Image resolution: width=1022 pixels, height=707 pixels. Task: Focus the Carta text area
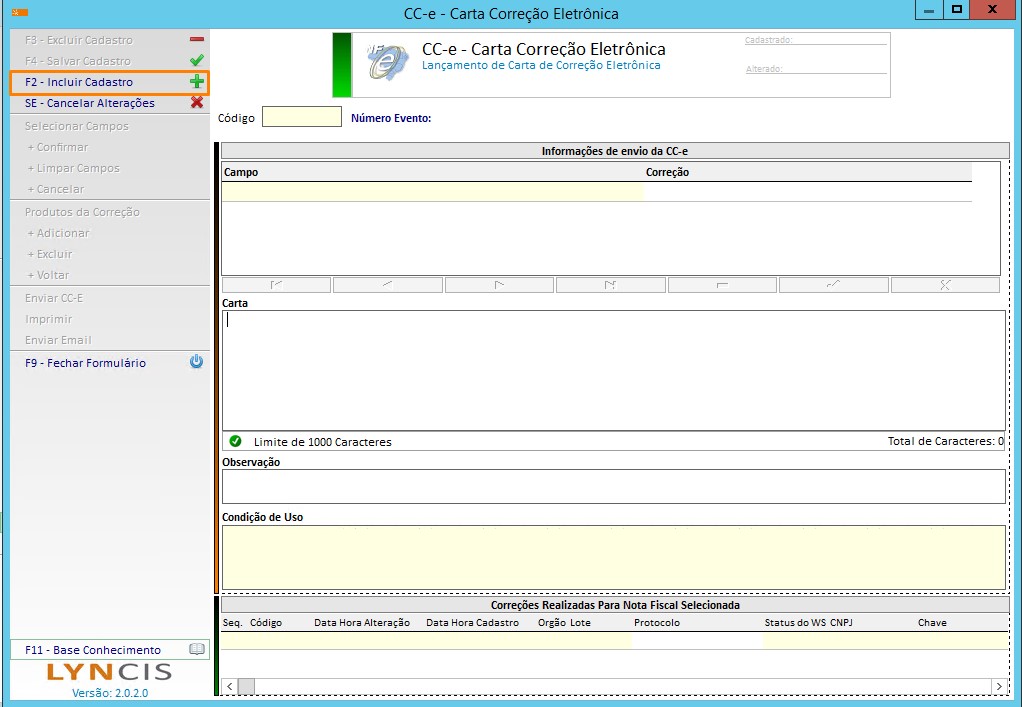pos(612,369)
